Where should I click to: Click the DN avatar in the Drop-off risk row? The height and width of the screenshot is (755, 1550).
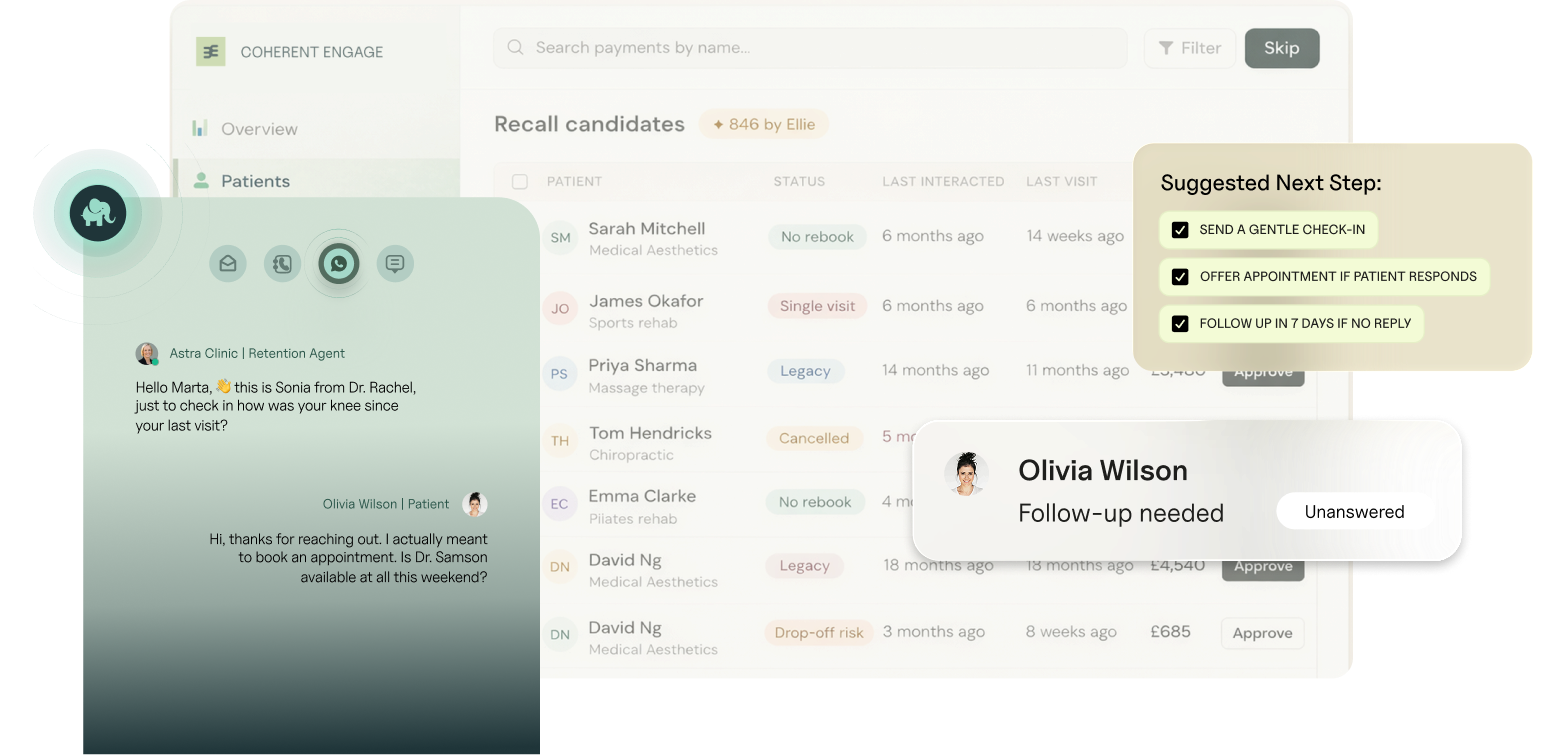click(560, 634)
